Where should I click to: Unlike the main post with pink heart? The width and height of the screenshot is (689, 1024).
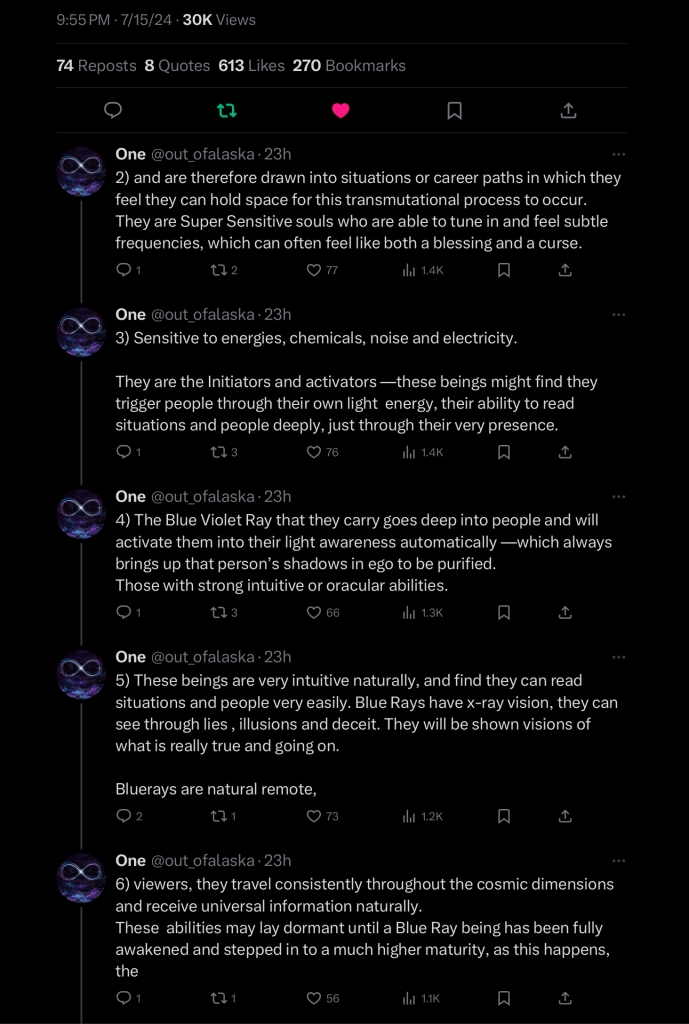(340, 110)
